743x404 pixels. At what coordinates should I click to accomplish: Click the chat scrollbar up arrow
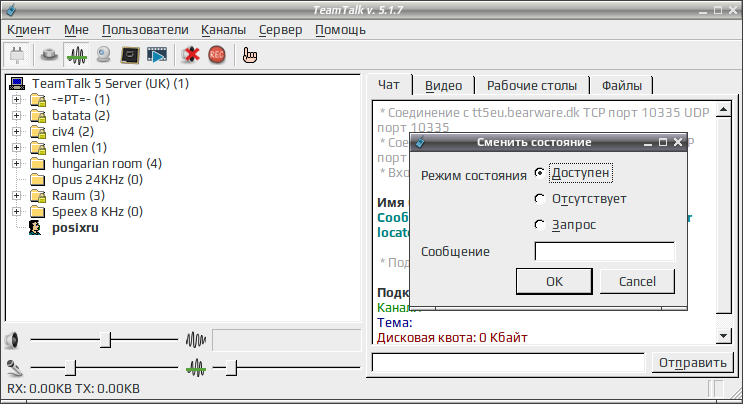(x=724, y=110)
